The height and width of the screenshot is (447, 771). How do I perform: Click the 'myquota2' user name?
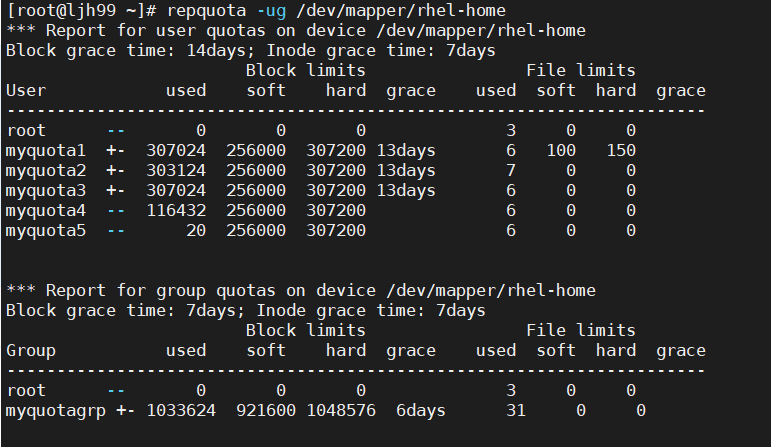pyautogui.click(x=46, y=171)
